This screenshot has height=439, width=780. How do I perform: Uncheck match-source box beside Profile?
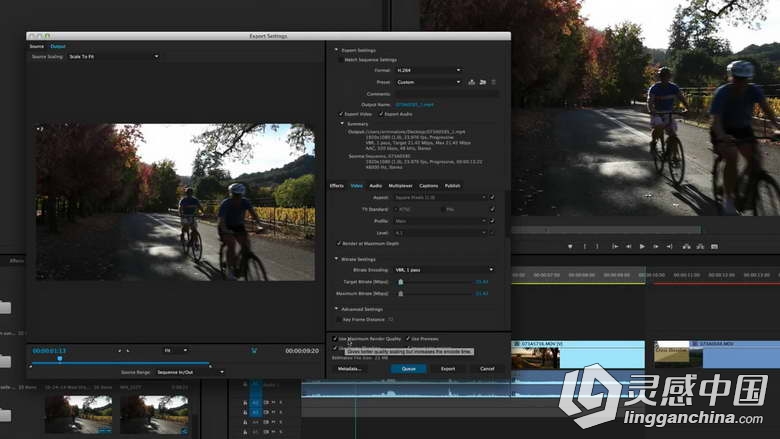pyautogui.click(x=492, y=221)
